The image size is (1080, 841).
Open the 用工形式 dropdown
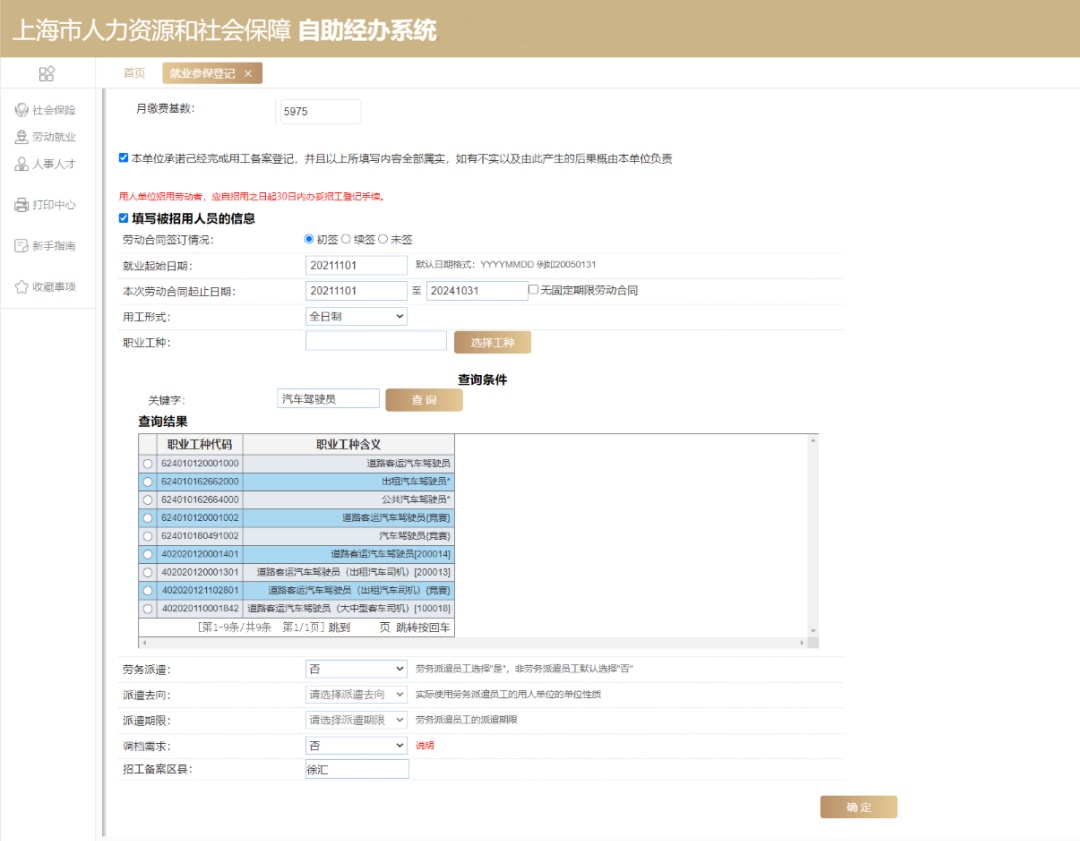click(356, 316)
